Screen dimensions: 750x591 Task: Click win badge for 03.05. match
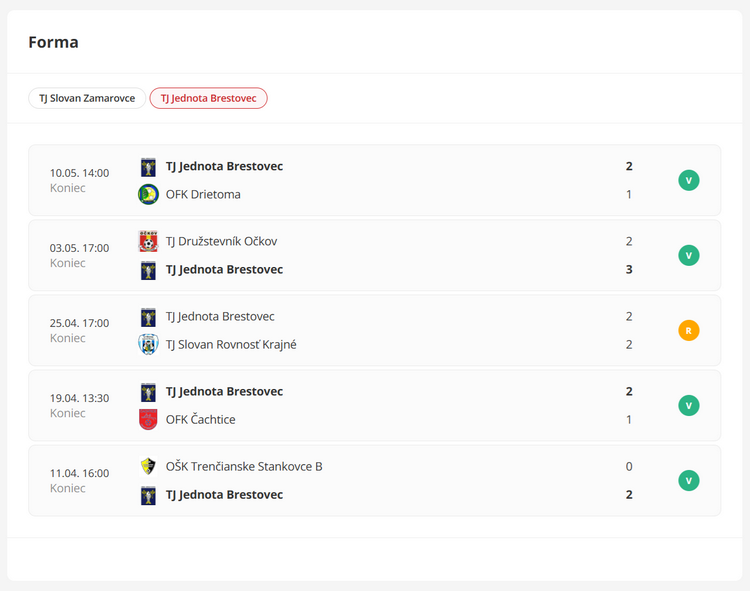689,255
